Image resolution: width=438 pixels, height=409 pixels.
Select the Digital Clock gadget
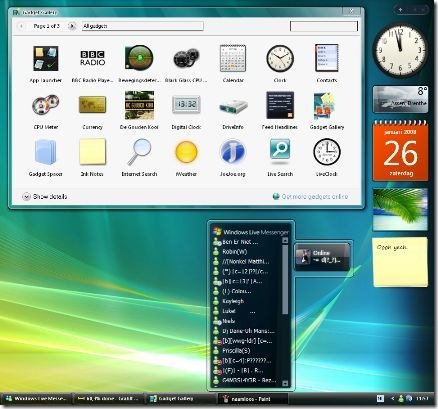point(186,105)
